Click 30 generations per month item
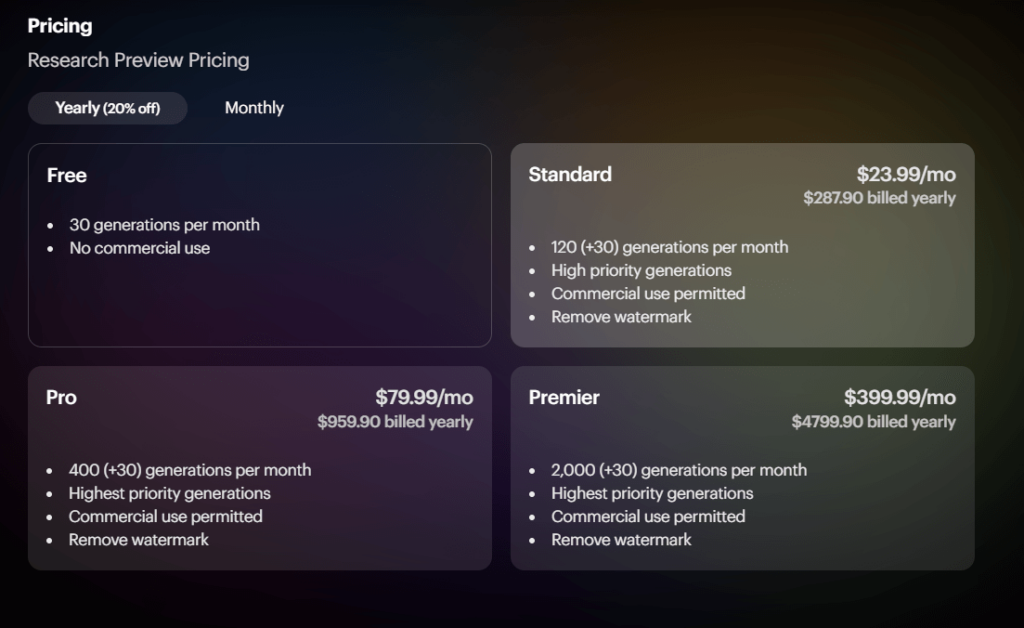Screen dimensions: 1024x628 165,225
